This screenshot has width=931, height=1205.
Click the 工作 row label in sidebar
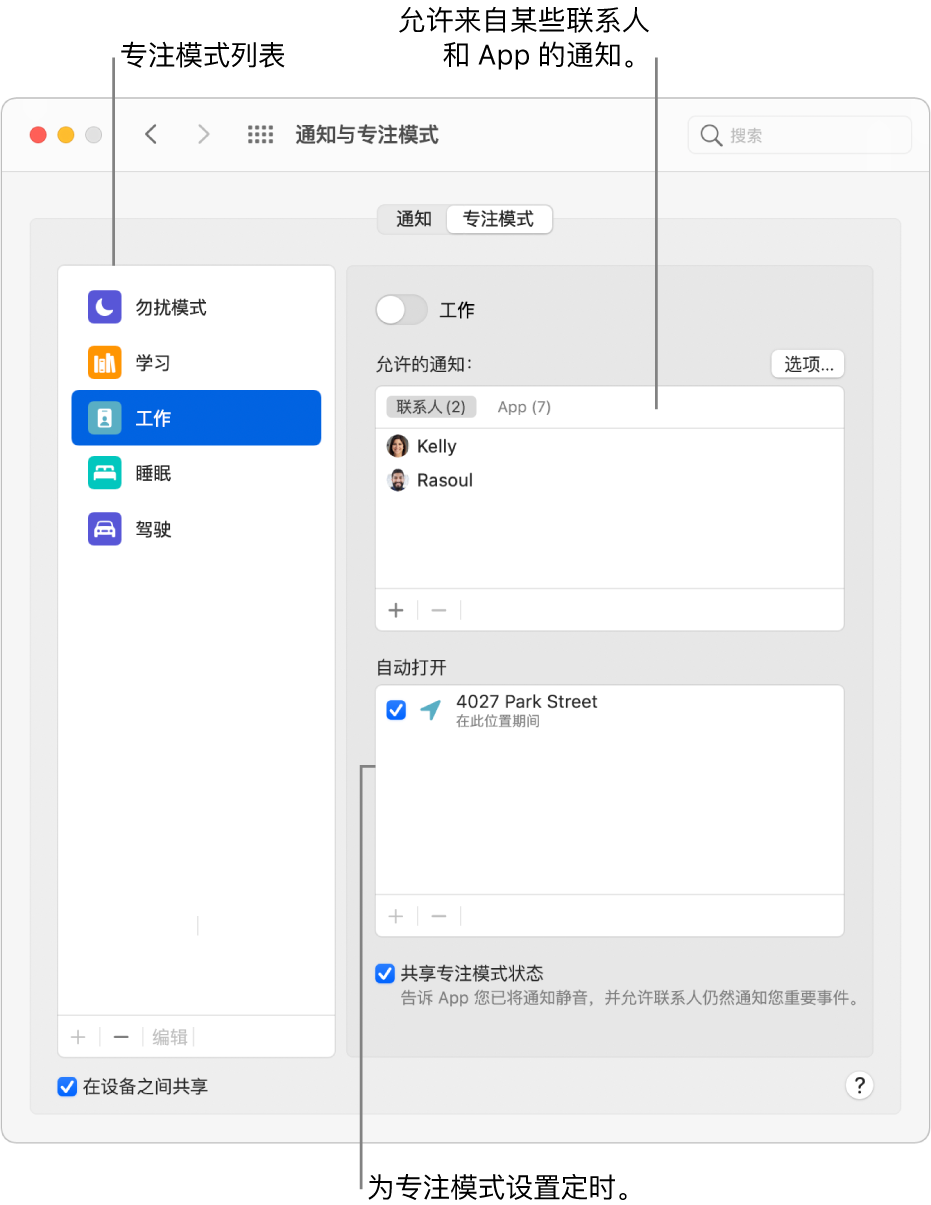153,418
